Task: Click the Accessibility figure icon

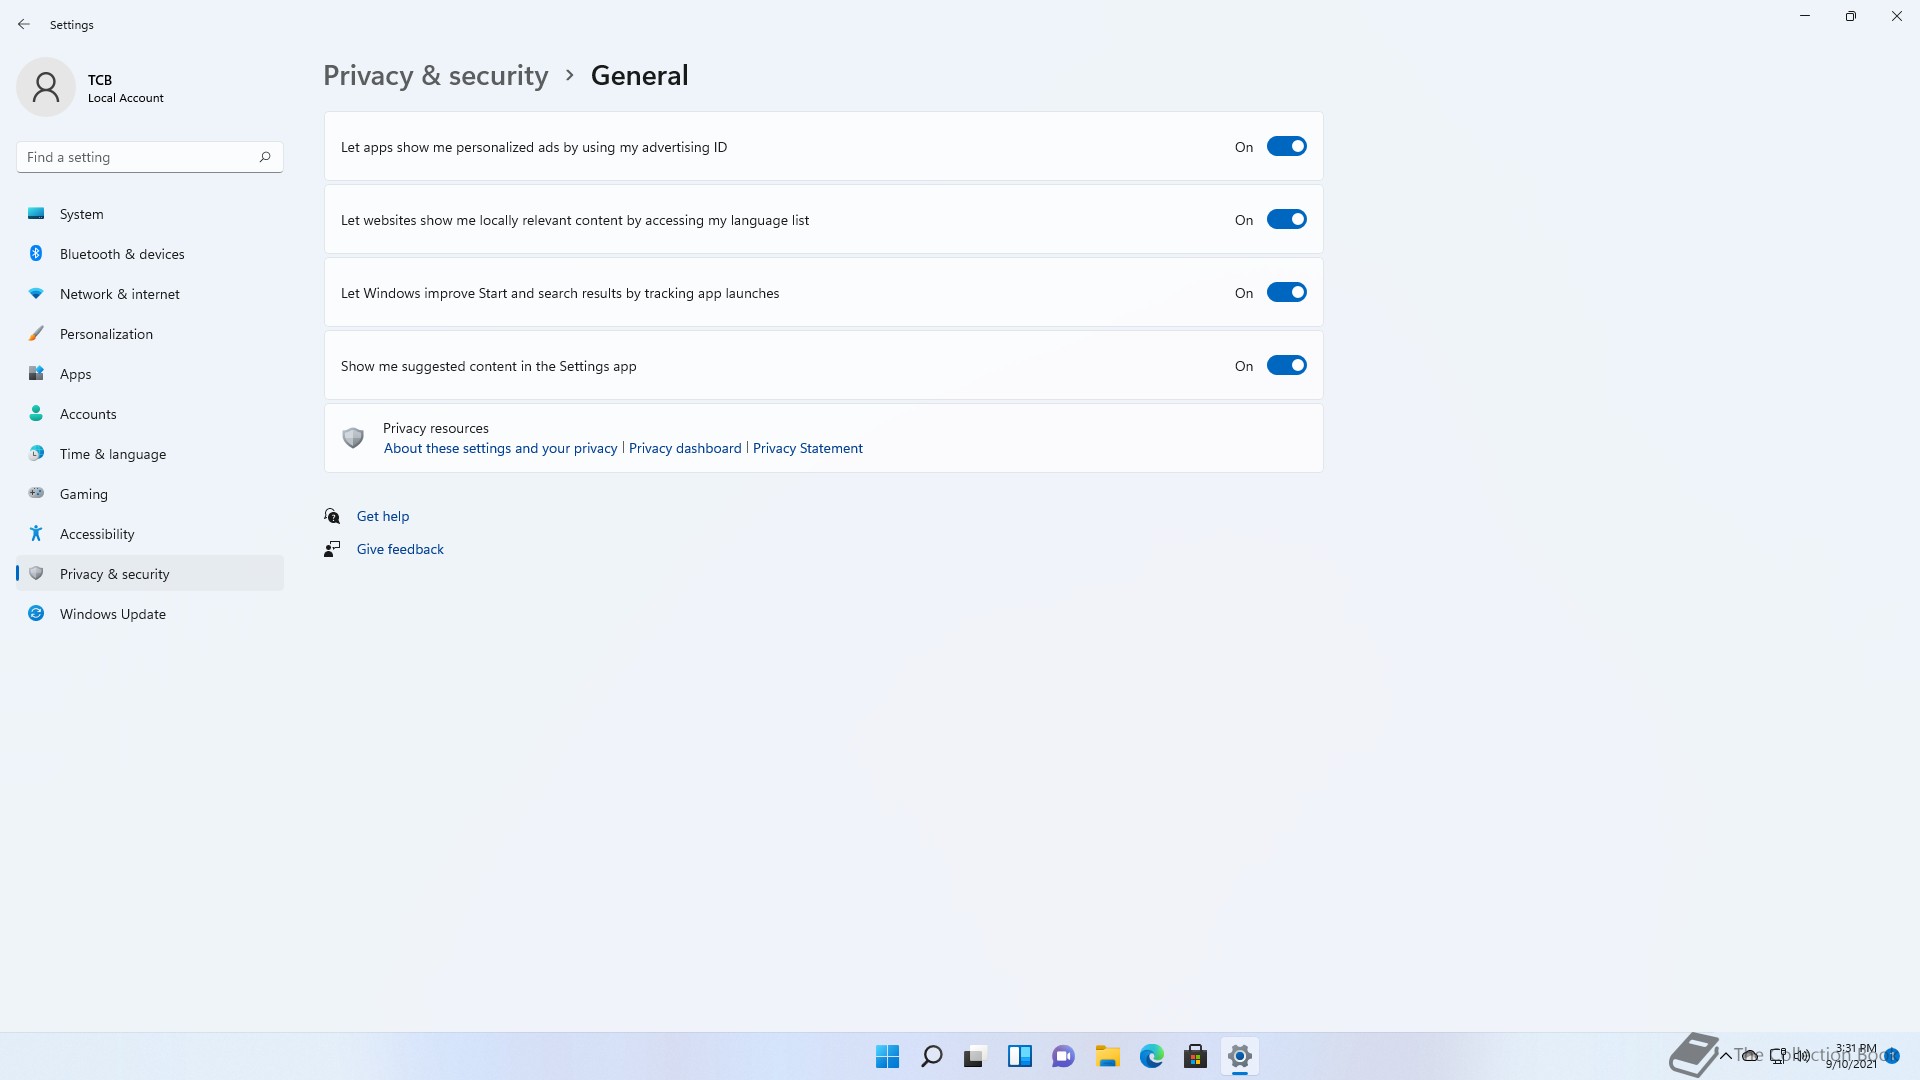Action: tap(36, 534)
